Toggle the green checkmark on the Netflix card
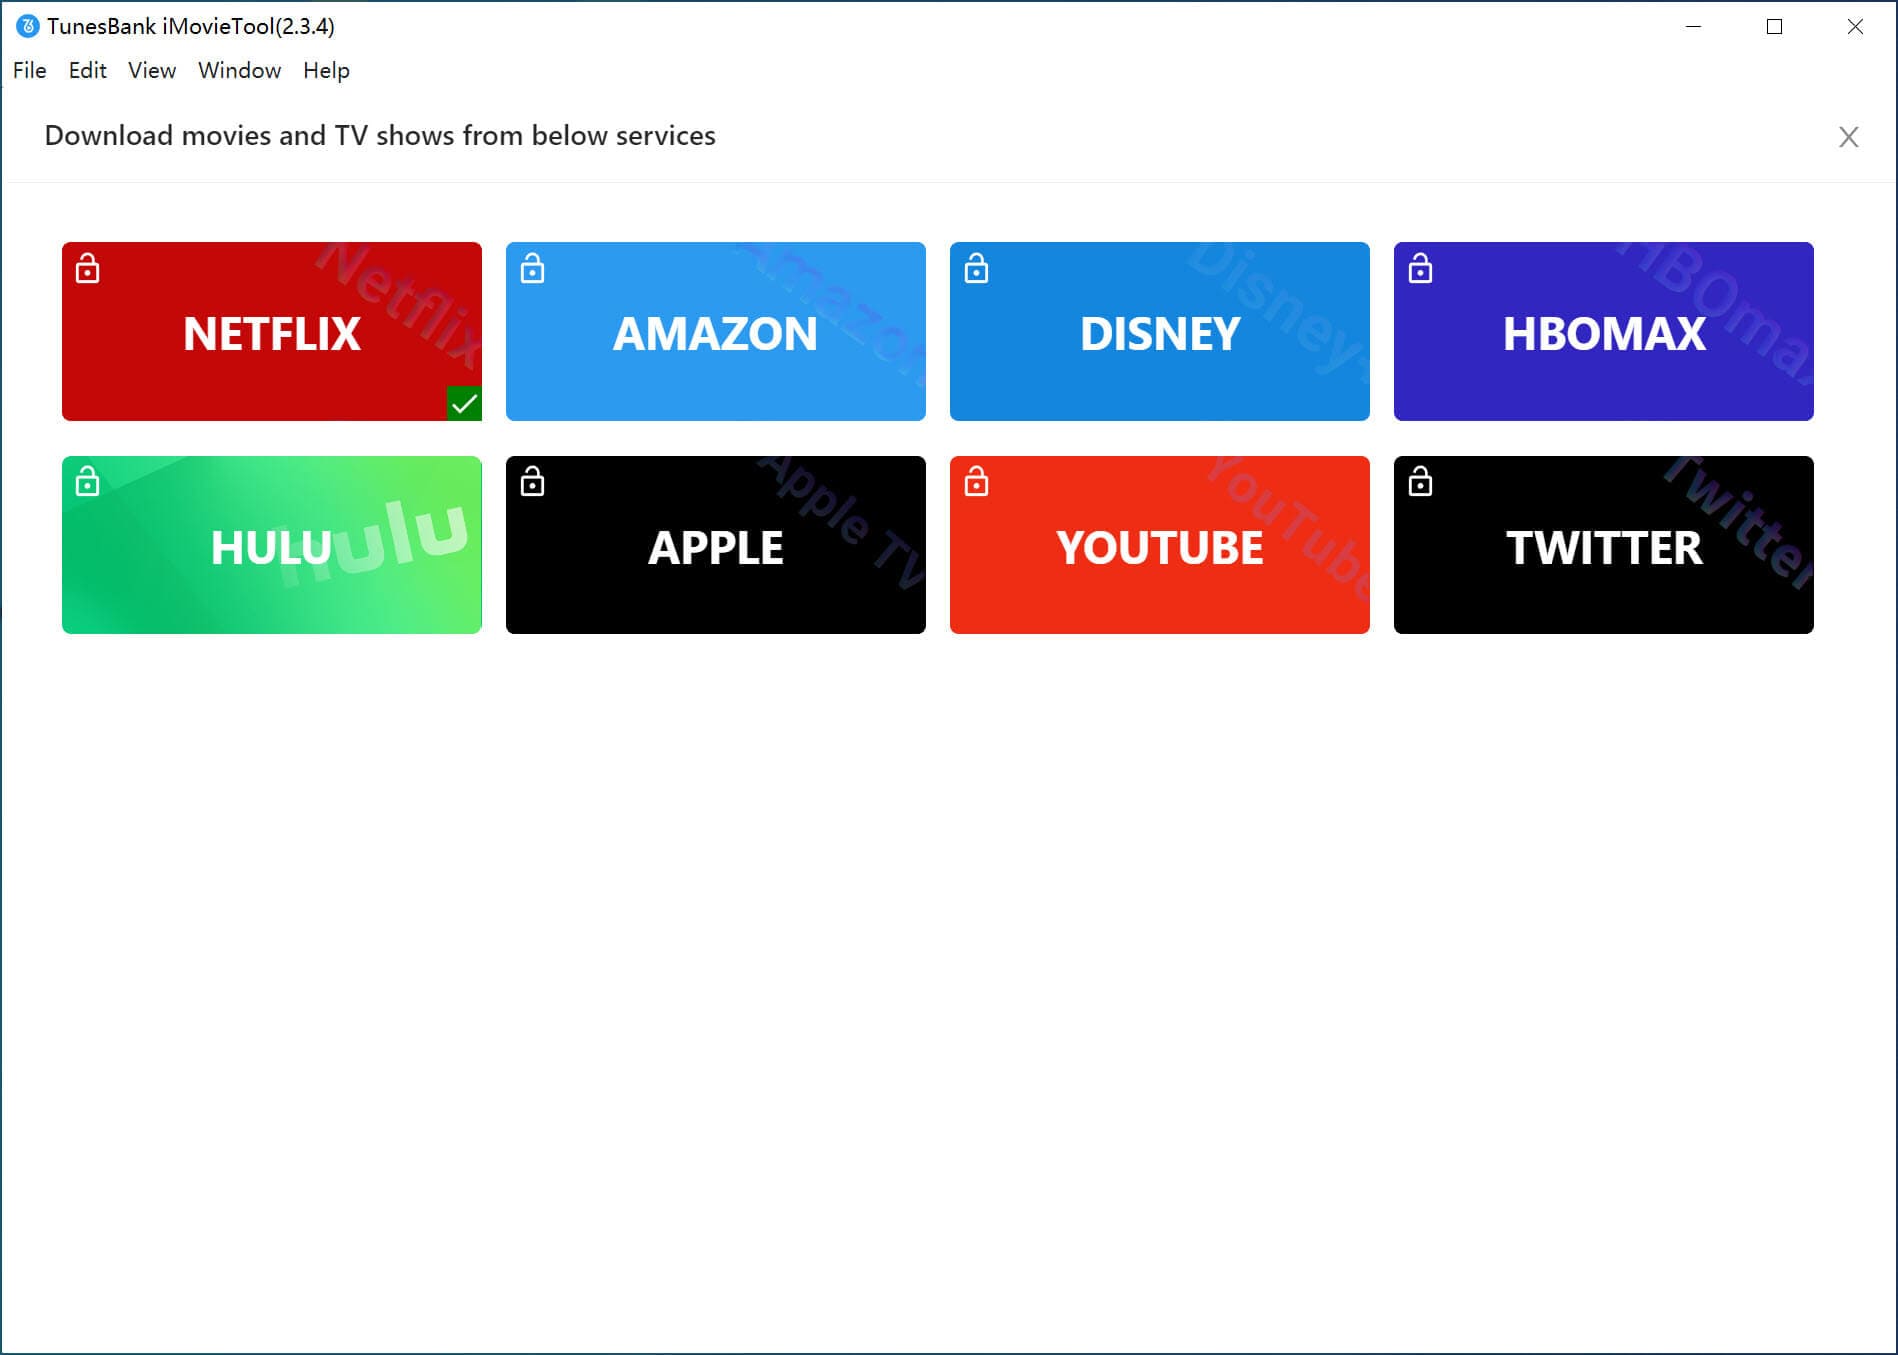 click(x=464, y=403)
